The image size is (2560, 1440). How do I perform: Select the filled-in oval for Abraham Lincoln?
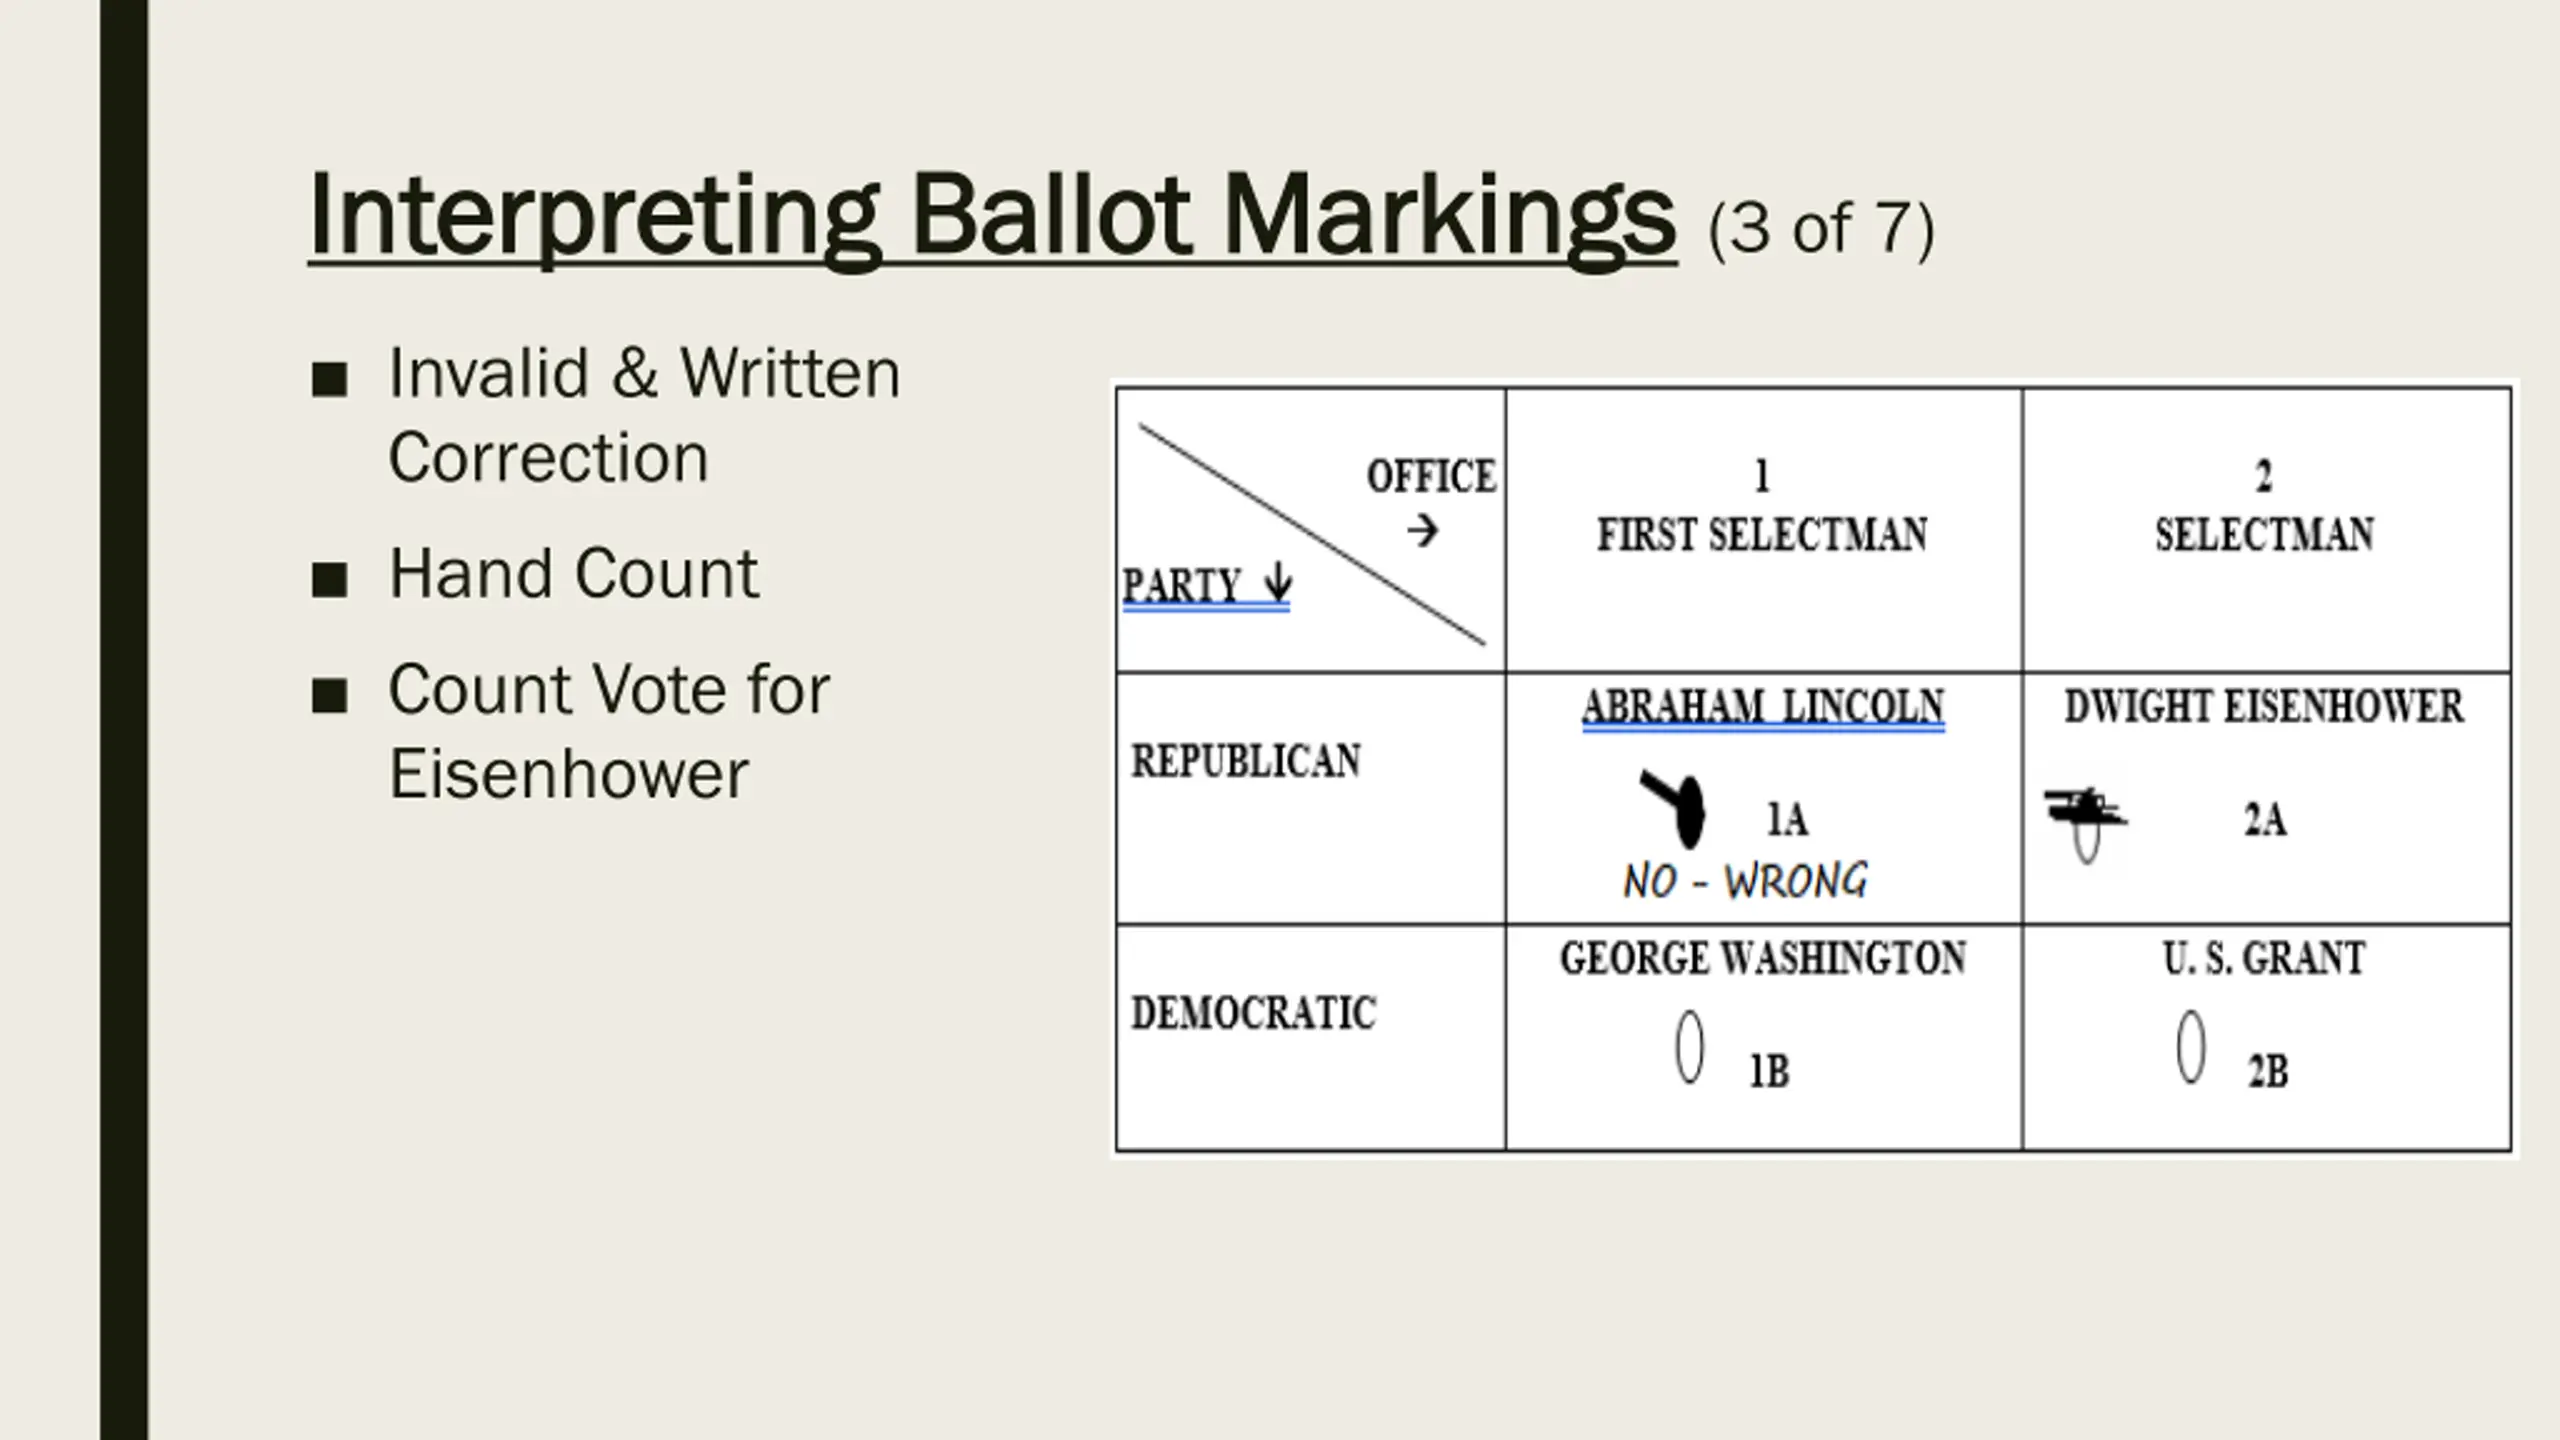(1687, 812)
